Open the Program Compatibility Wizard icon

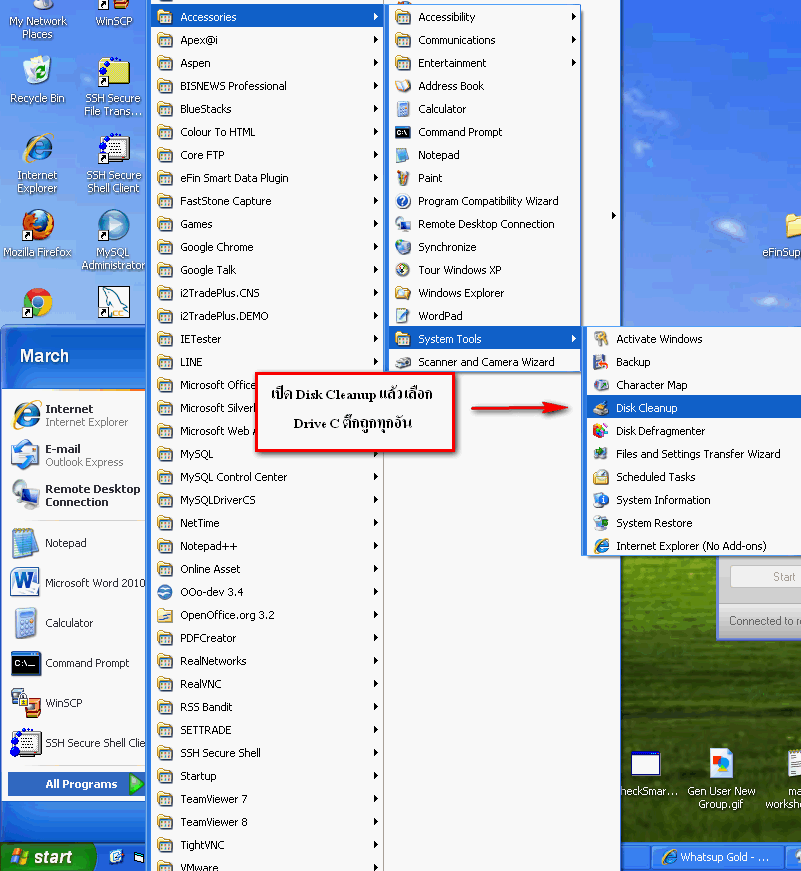(403, 201)
